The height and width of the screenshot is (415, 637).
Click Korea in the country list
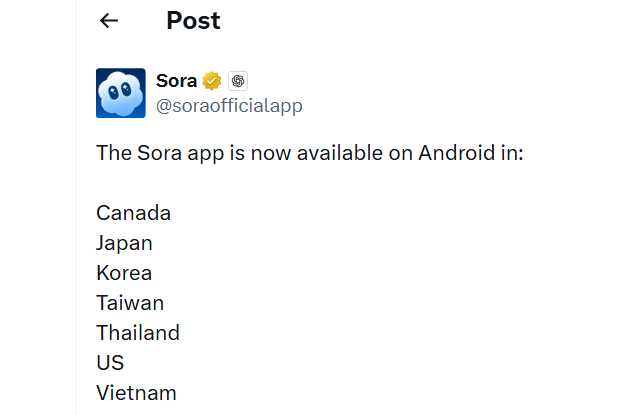124,272
